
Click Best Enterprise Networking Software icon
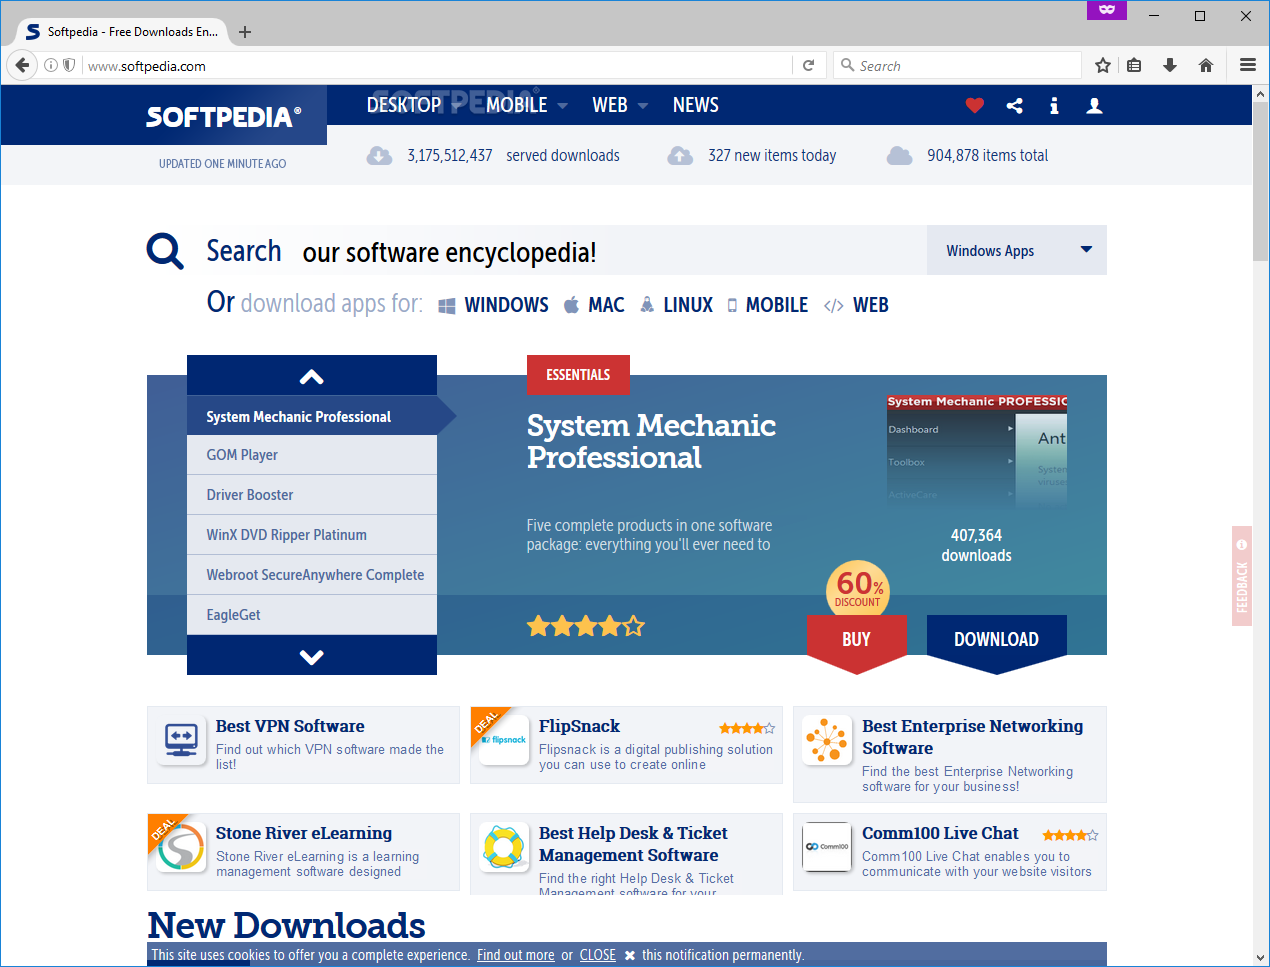pyautogui.click(x=827, y=741)
